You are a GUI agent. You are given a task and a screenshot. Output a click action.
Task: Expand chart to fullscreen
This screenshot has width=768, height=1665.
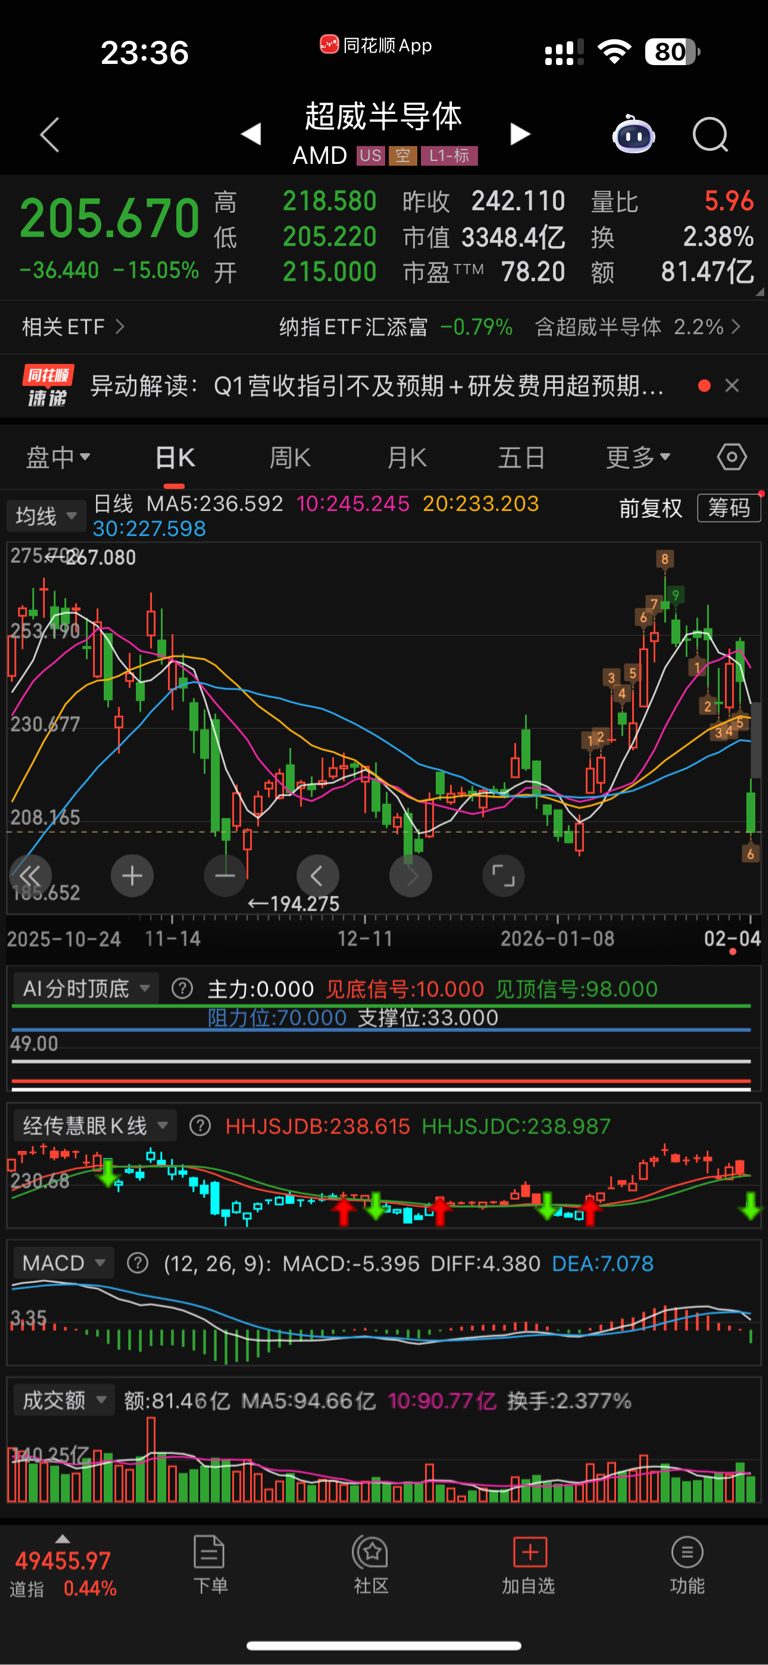(503, 876)
